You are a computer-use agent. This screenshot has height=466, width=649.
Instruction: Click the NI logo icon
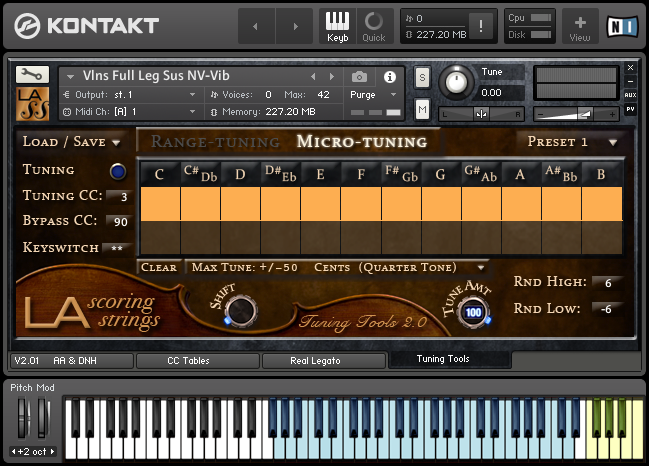tap(622, 26)
